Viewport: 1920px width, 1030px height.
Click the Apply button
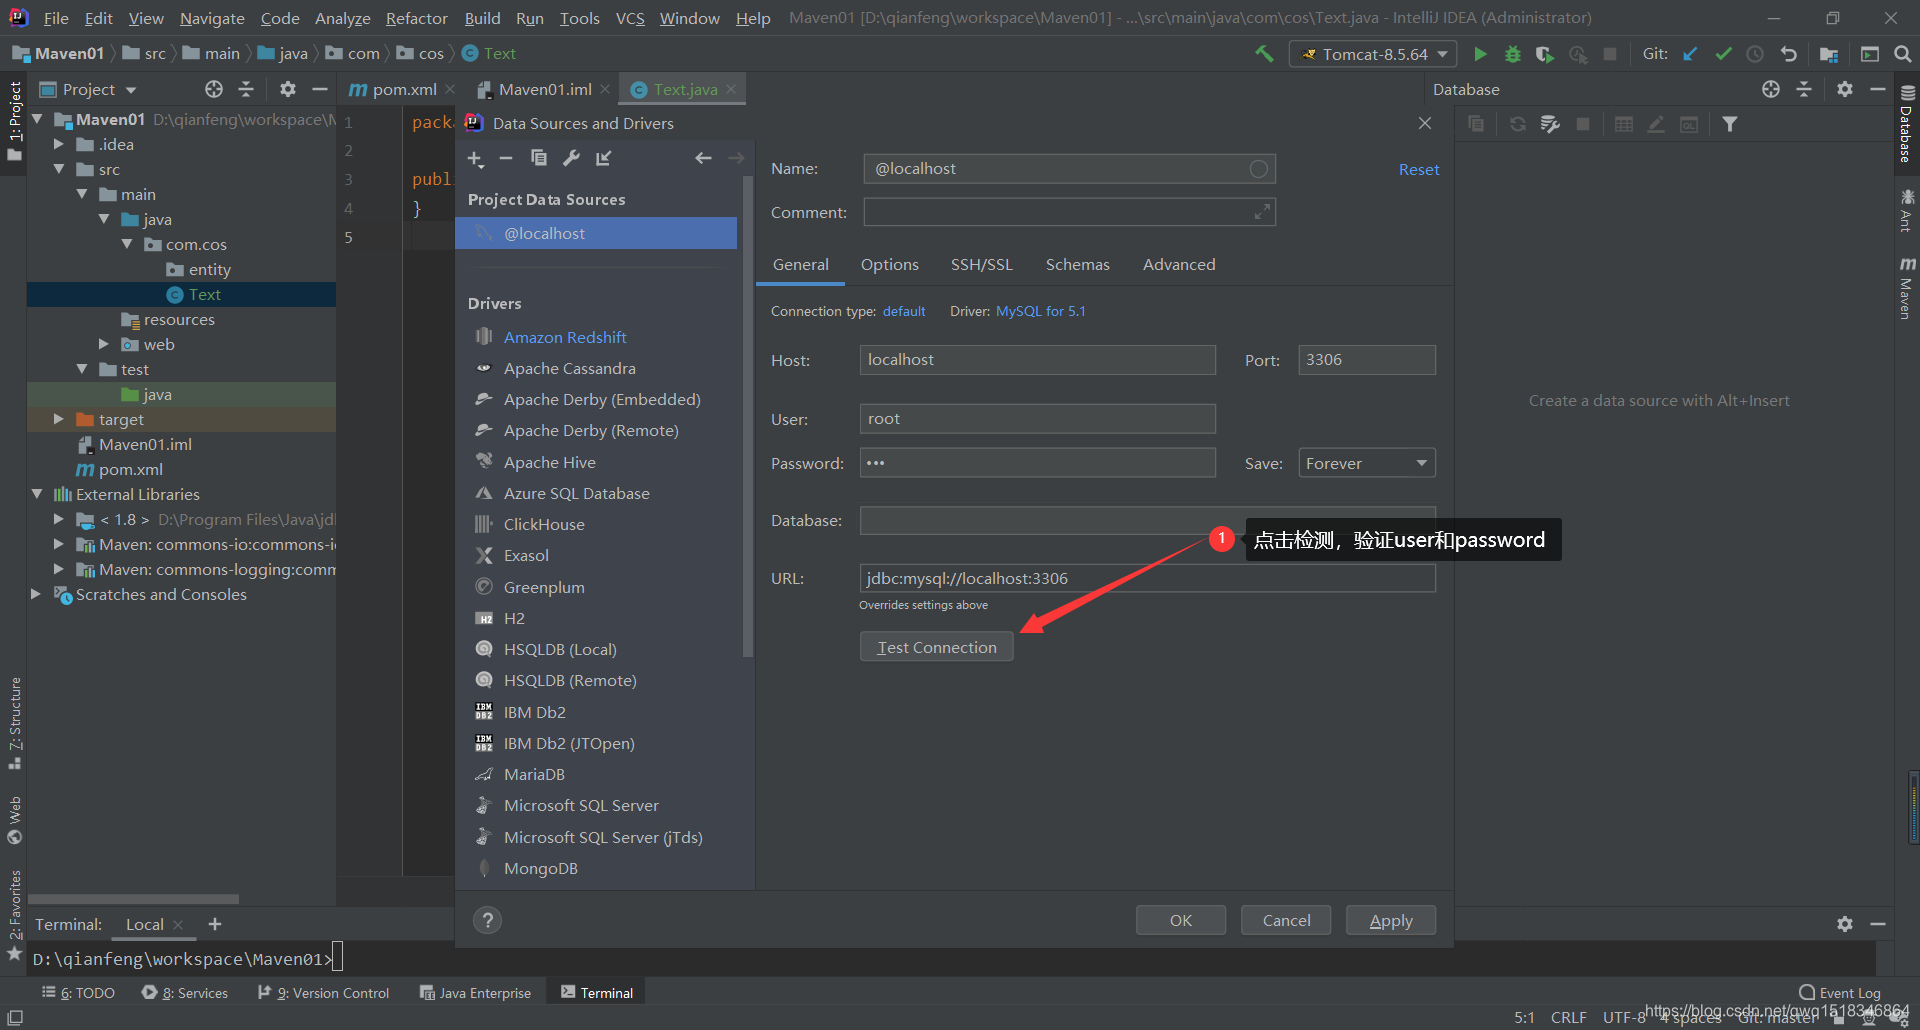[1391, 920]
